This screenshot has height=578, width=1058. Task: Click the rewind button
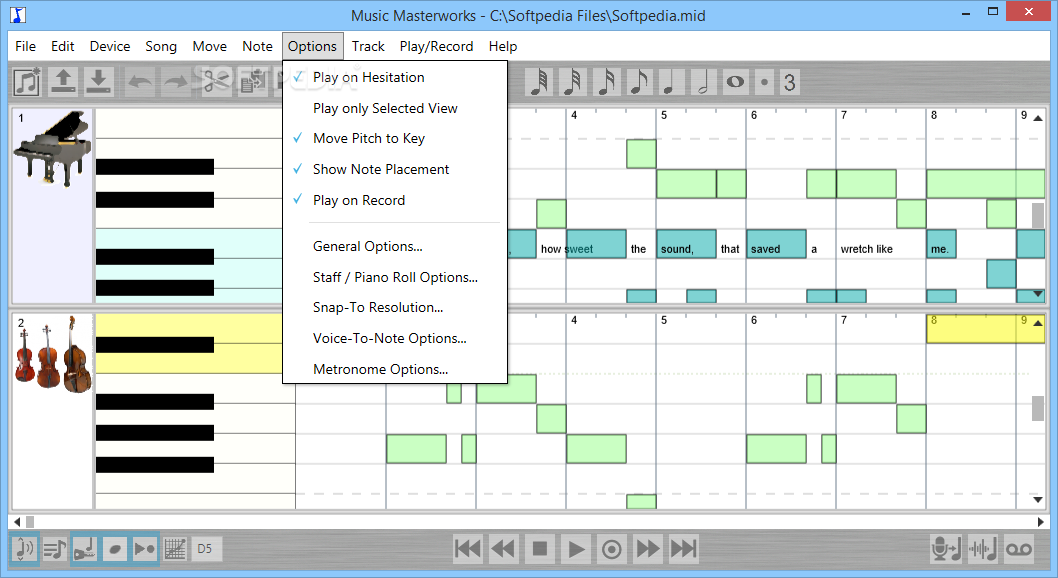click(503, 548)
